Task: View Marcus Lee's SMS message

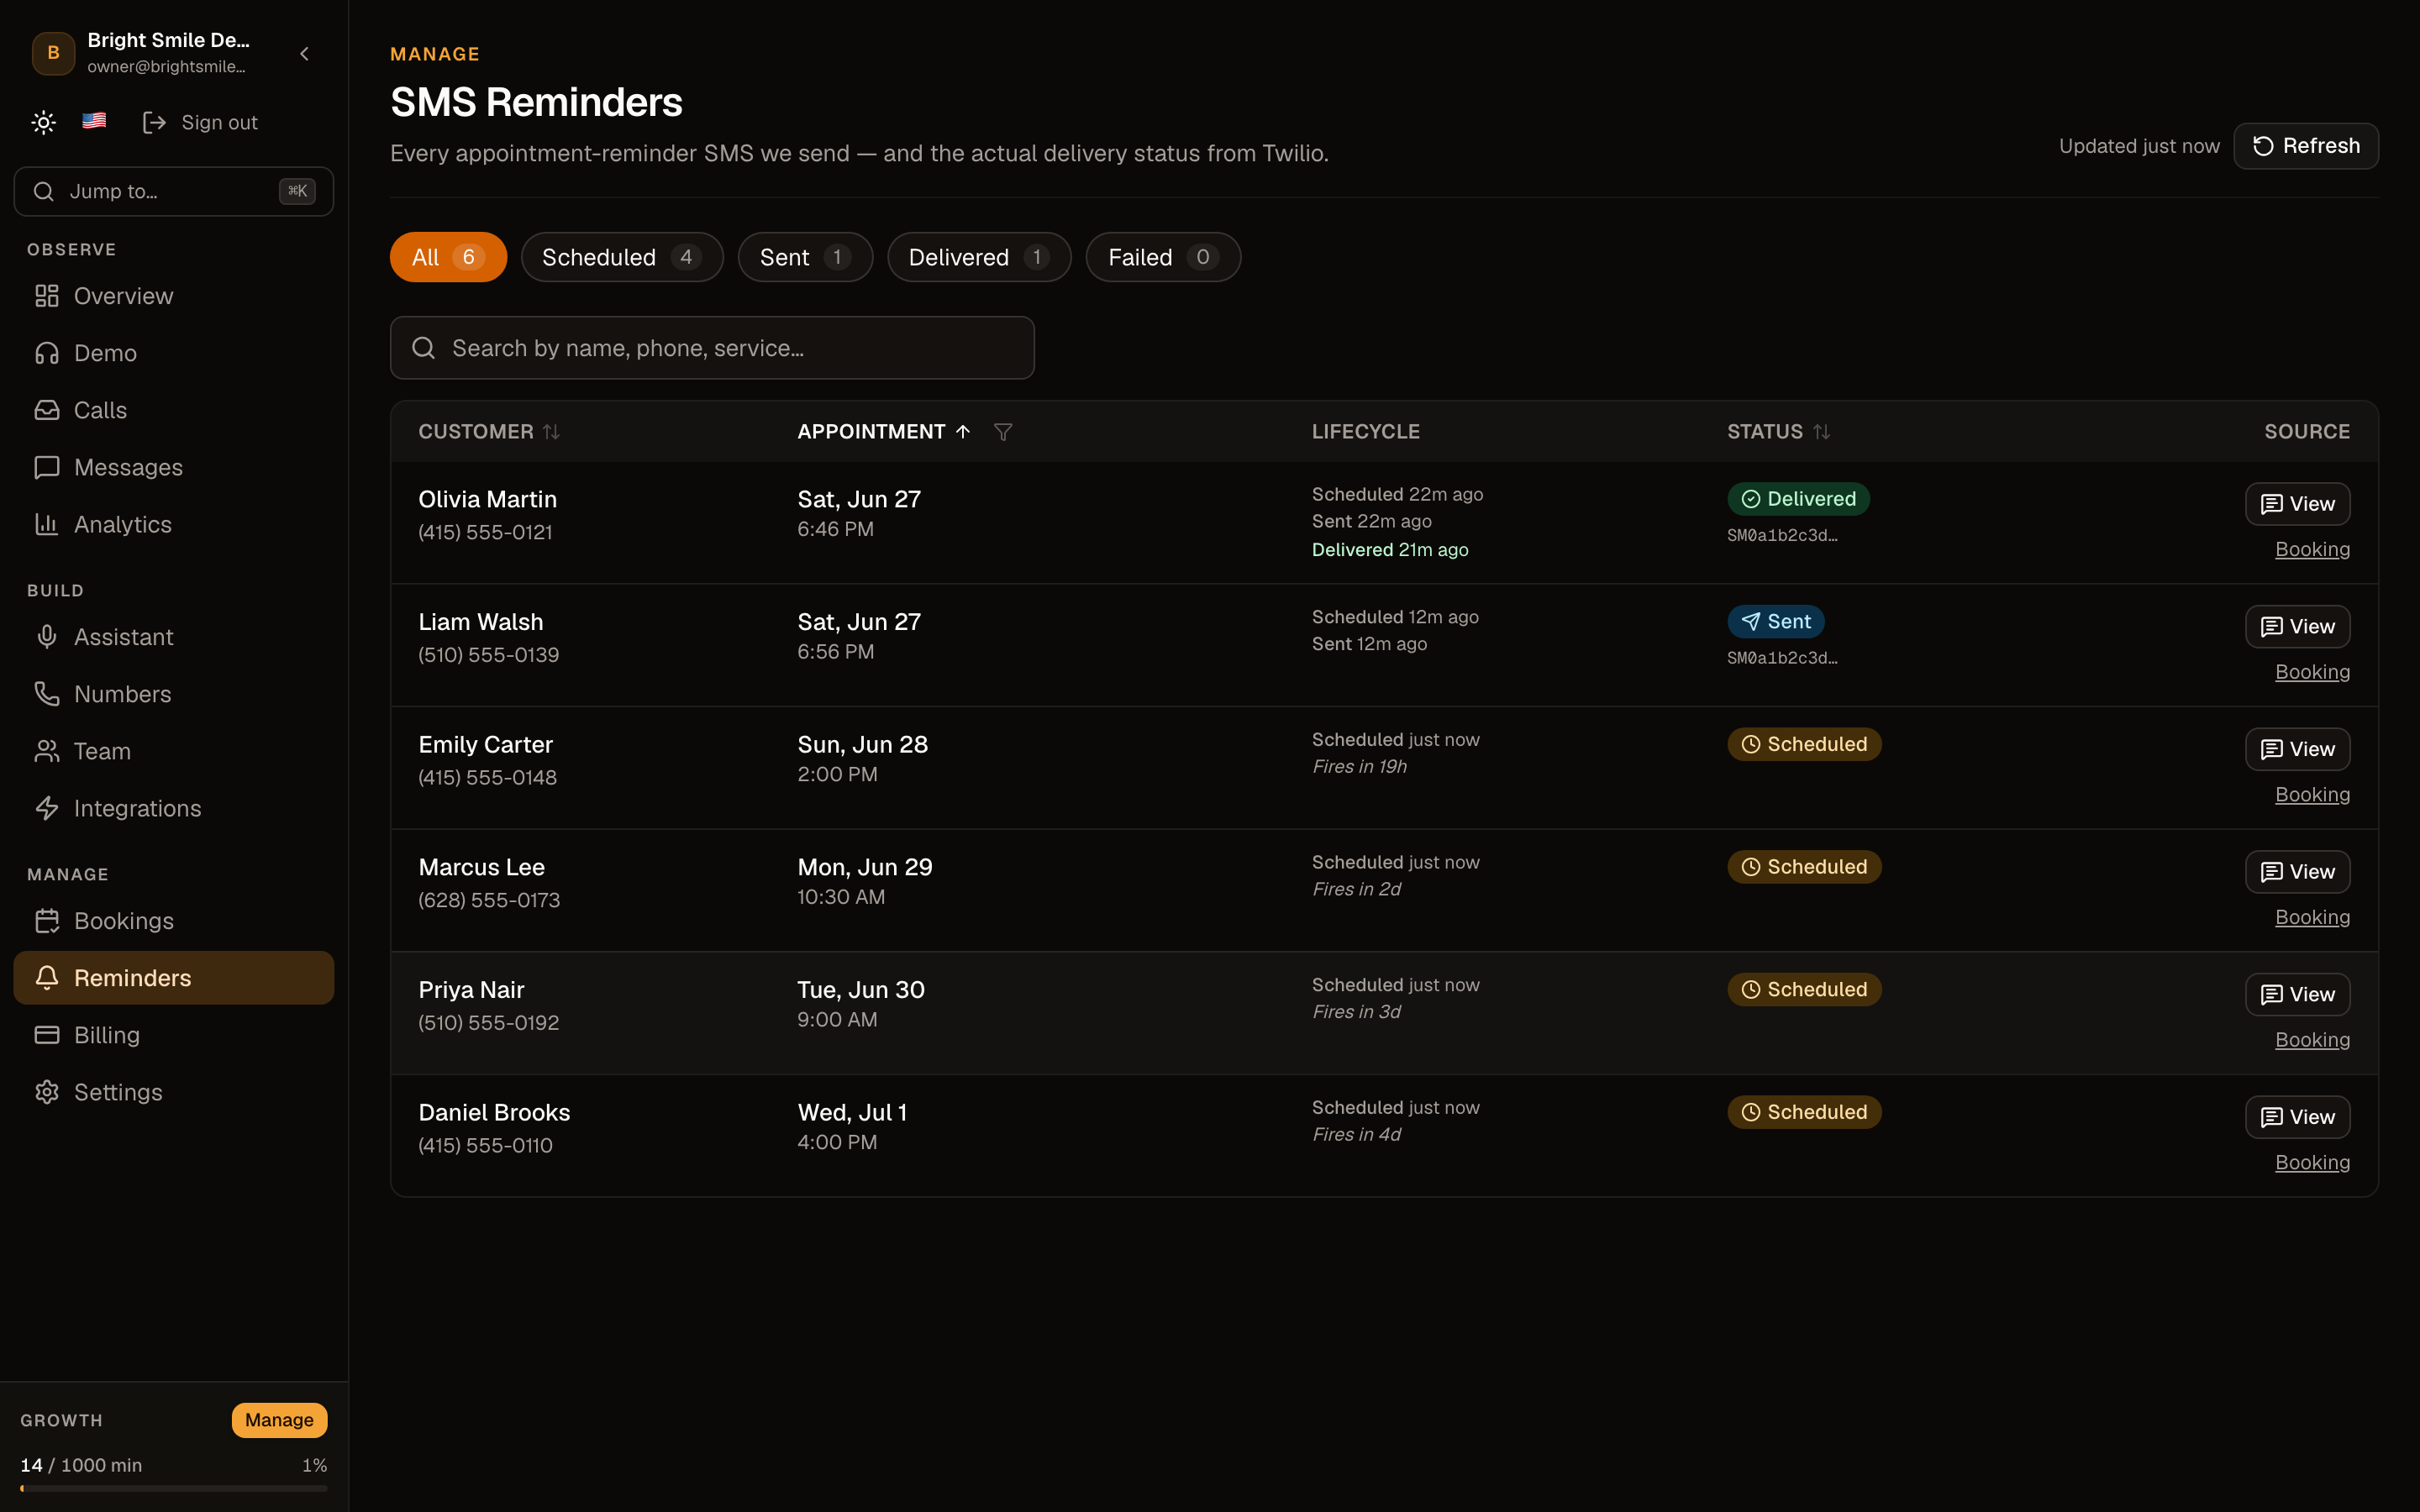Action: (2297, 872)
